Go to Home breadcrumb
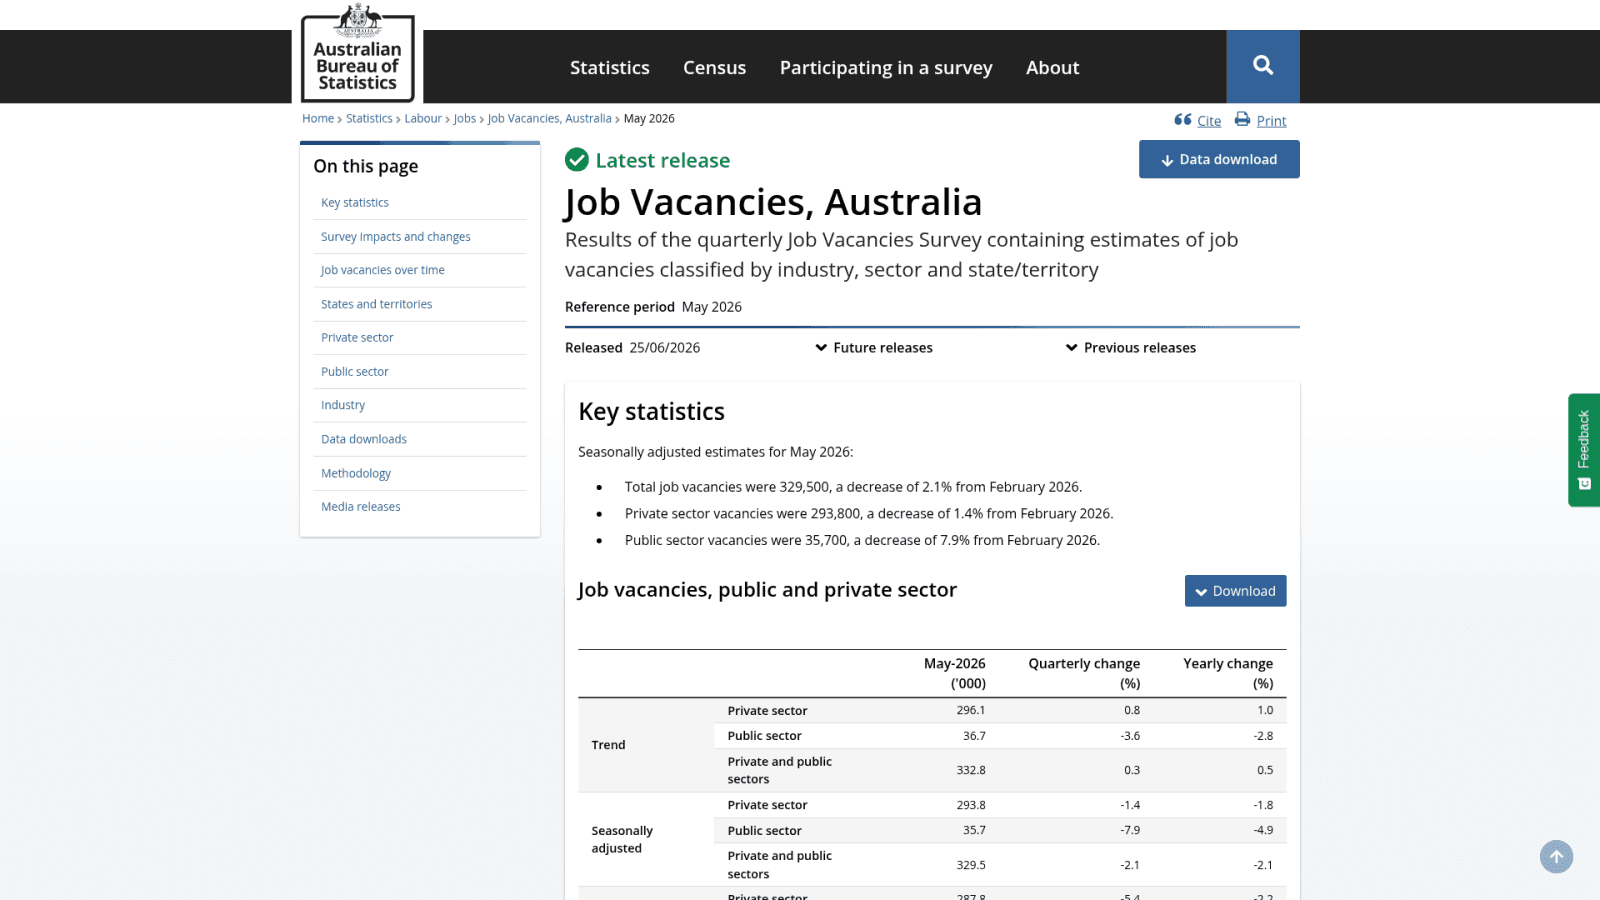Screen dimensions: 1600x900 (x=318, y=118)
